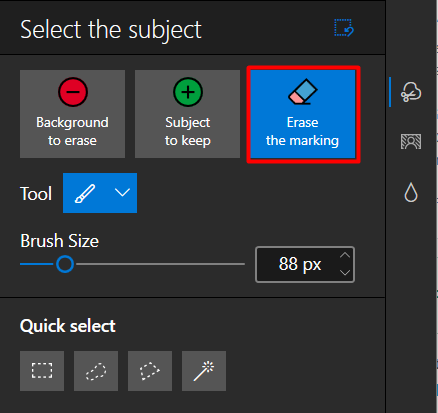
Task: Open the portrait background sidebar tab
Action: [411, 141]
